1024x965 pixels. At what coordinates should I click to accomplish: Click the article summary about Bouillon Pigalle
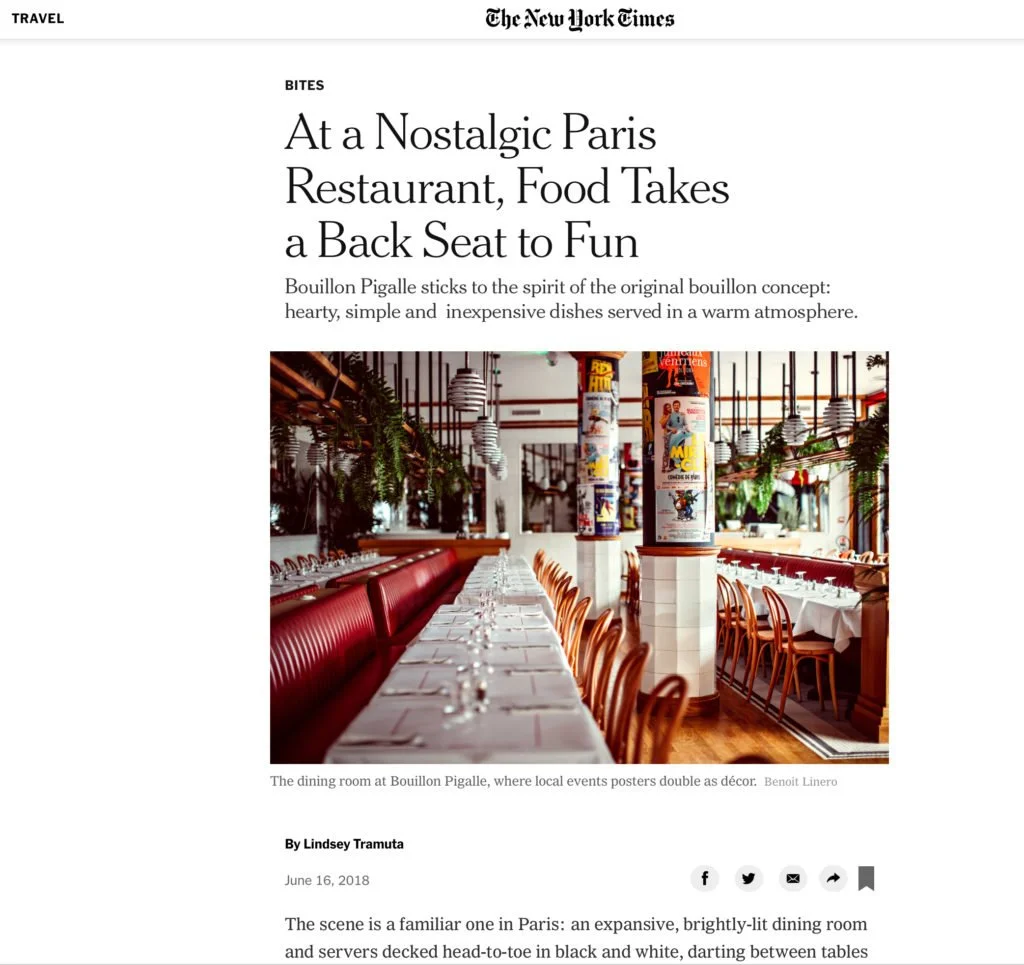(571, 299)
